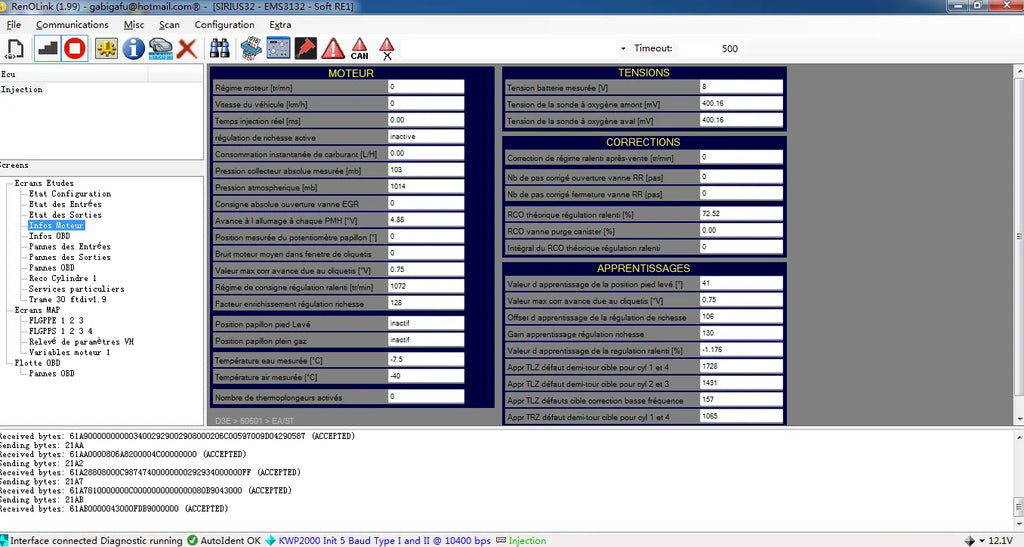Click the Température eau mesurée value -7.5

click(426, 360)
